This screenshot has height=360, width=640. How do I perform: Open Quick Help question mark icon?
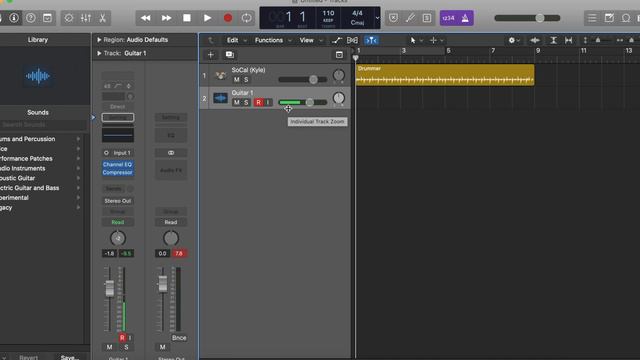[x=31, y=18]
